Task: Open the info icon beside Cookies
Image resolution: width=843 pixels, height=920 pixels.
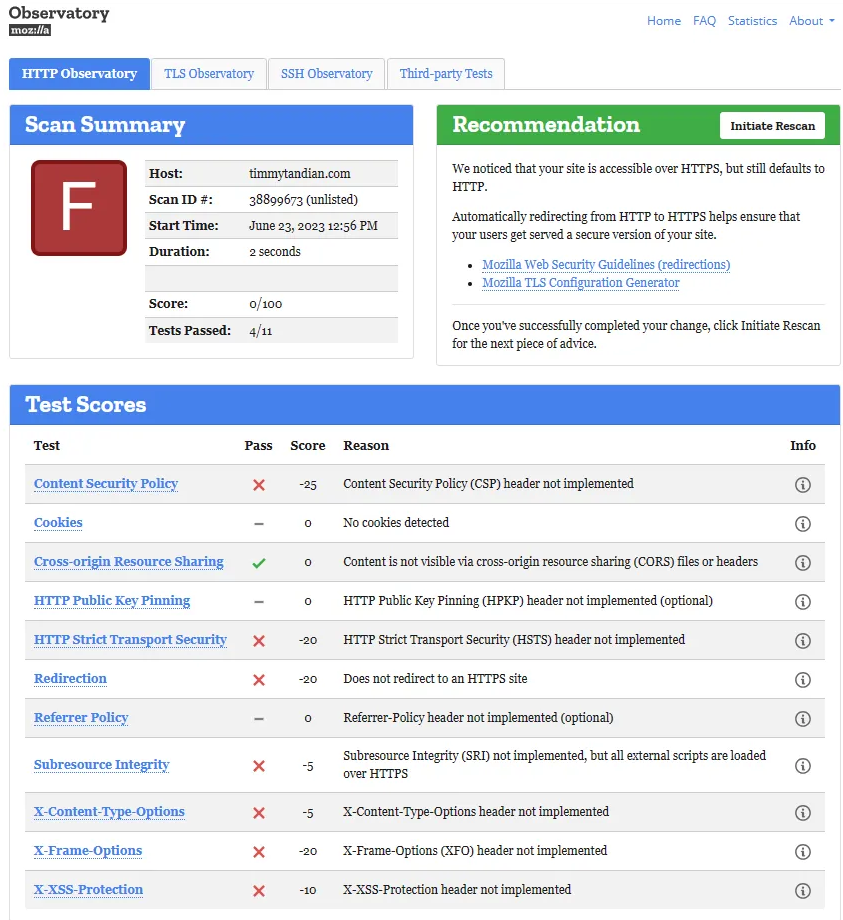Action: click(803, 523)
